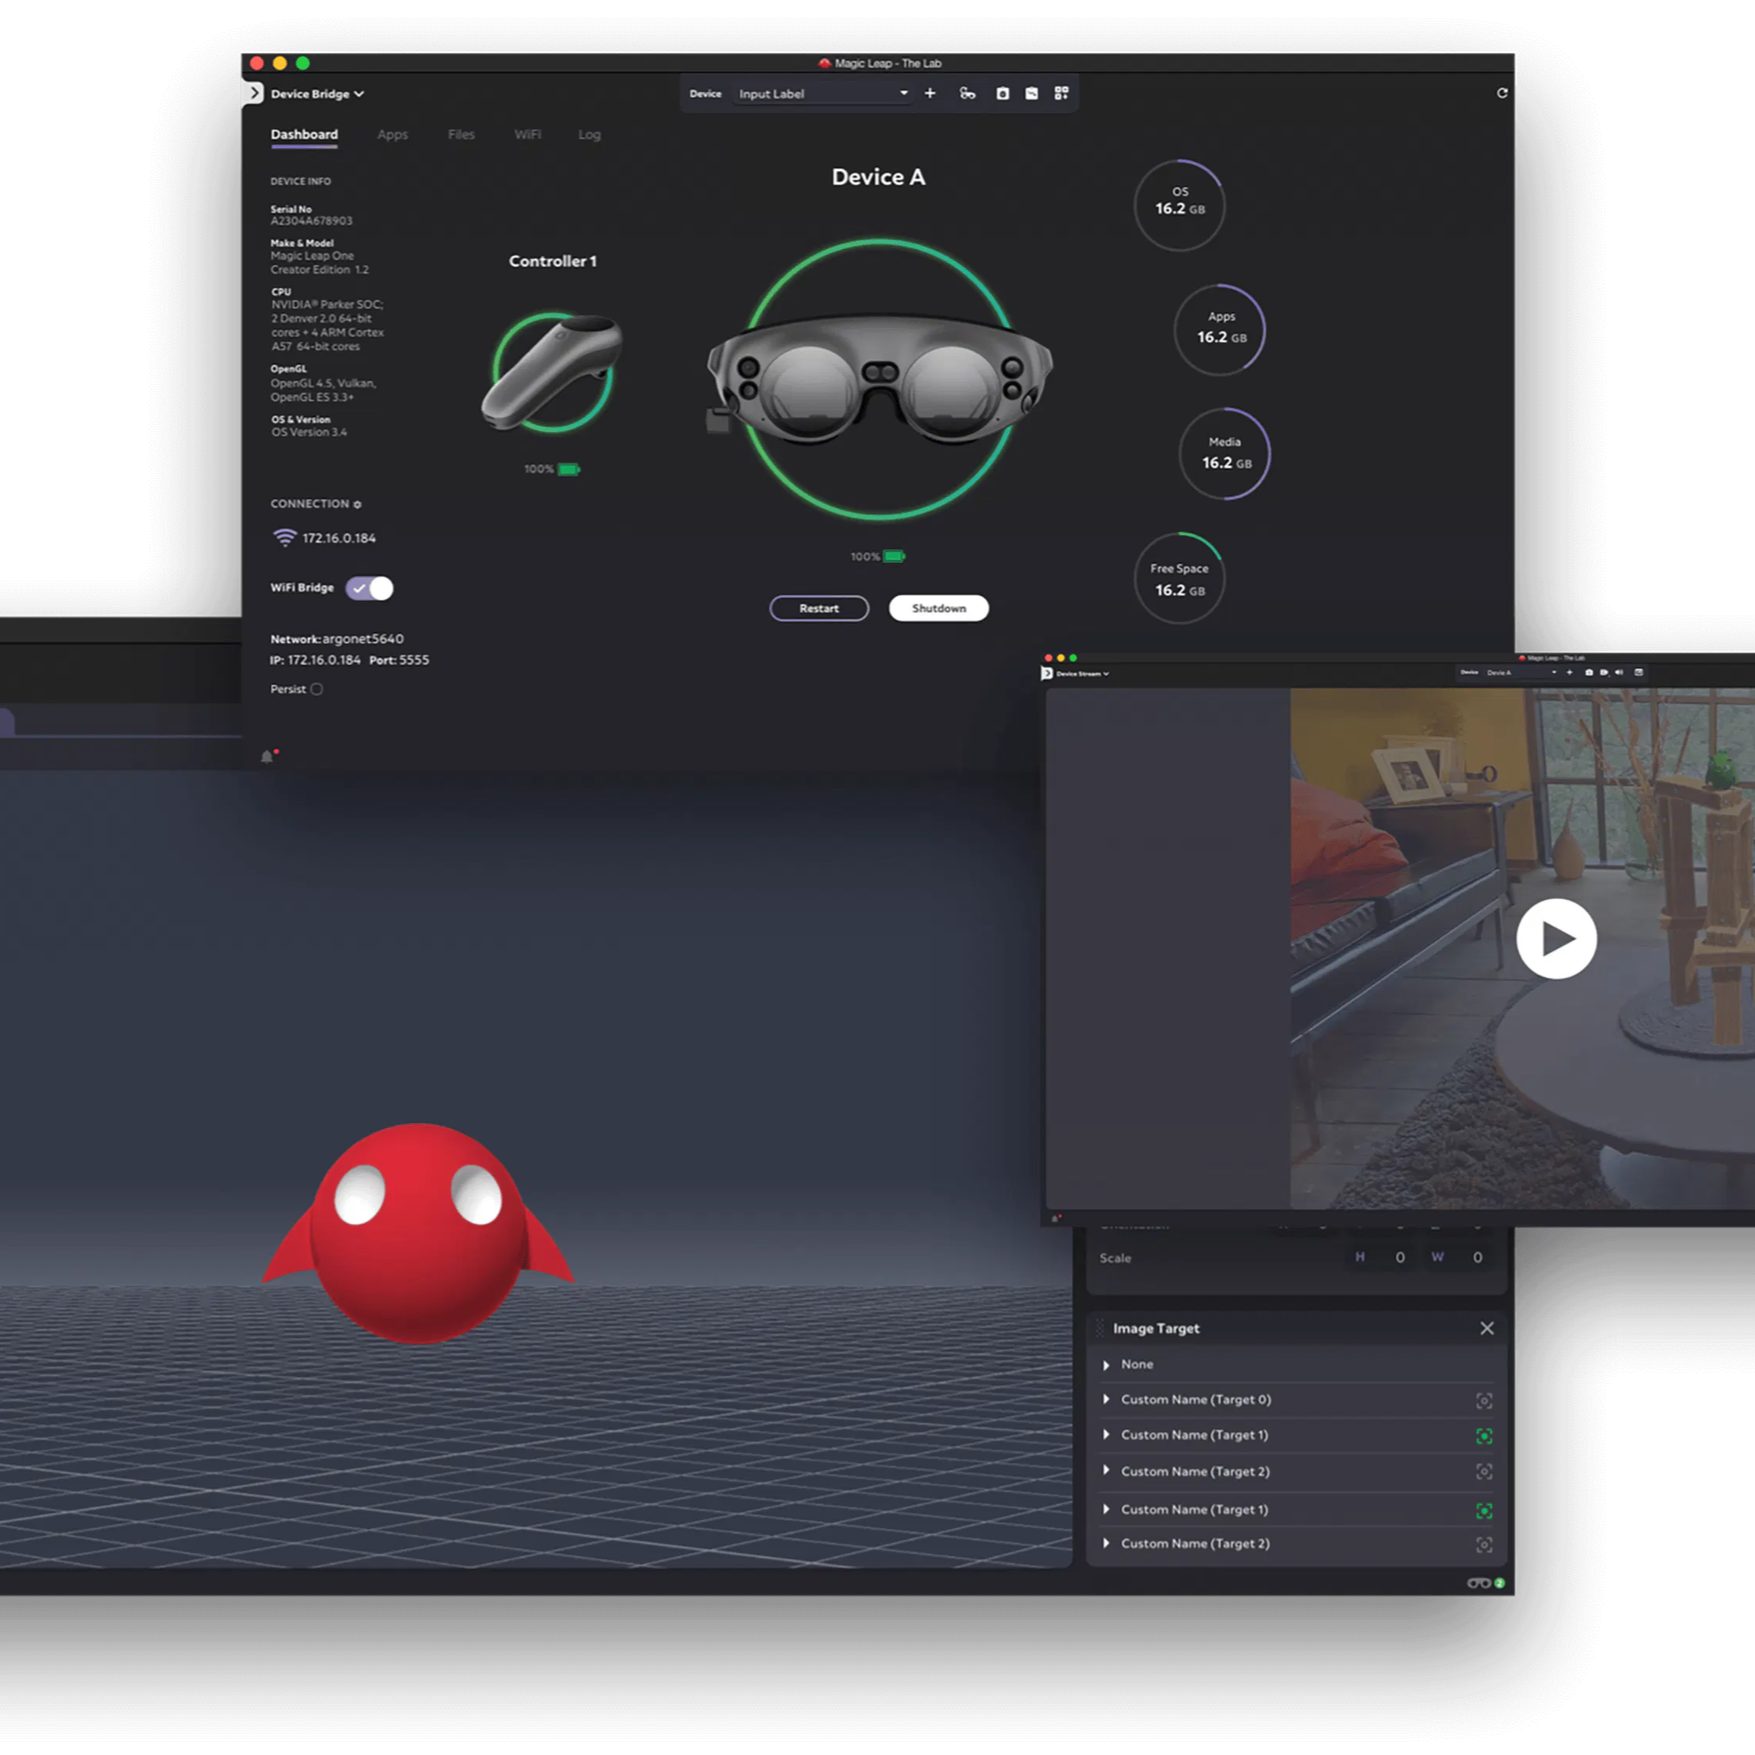1755x1755 pixels.
Task: Click the Media storage gauge
Action: (x=1224, y=453)
